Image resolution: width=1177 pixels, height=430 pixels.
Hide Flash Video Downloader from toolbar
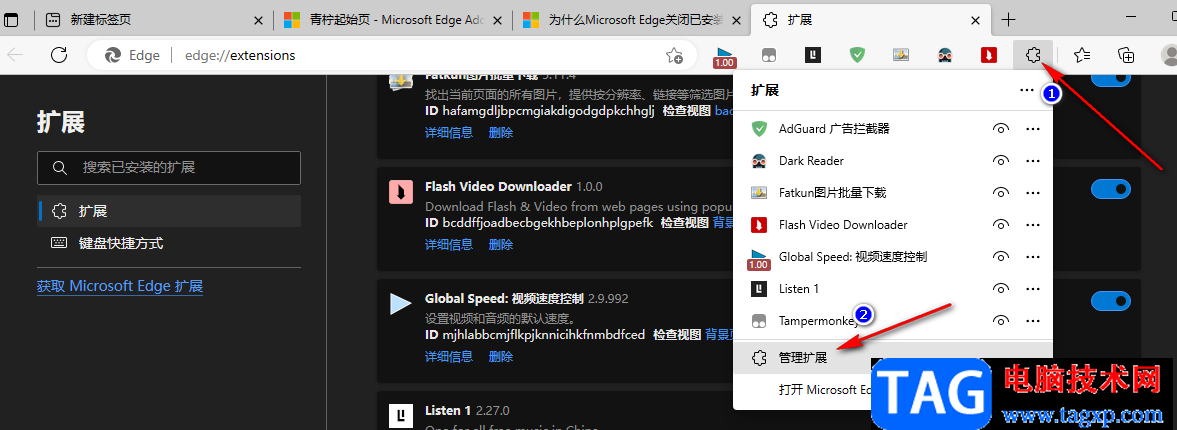999,224
